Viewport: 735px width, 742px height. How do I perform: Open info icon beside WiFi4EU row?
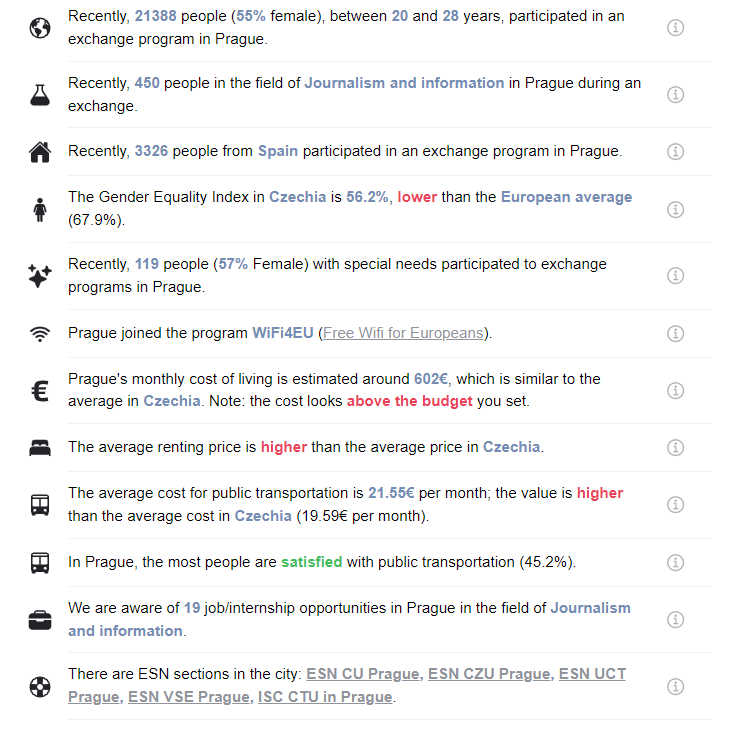(x=675, y=333)
